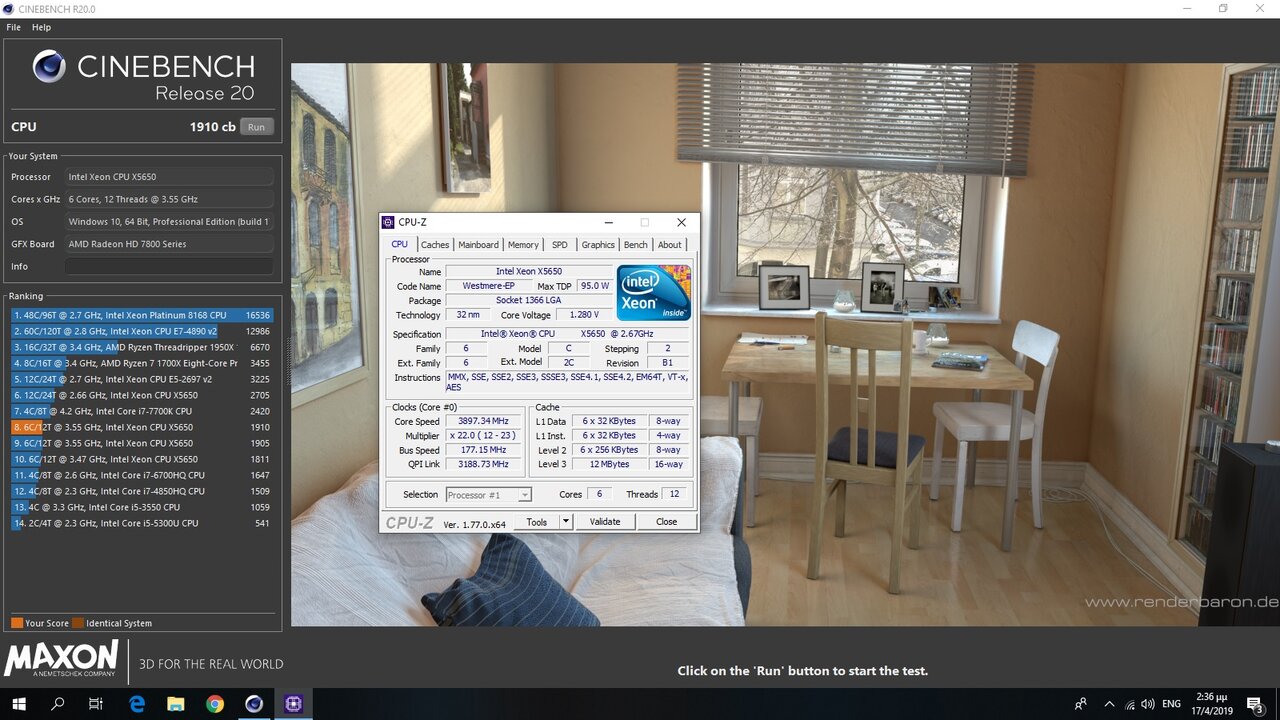Open Google Chrome from taskbar

[x=215, y=704]
